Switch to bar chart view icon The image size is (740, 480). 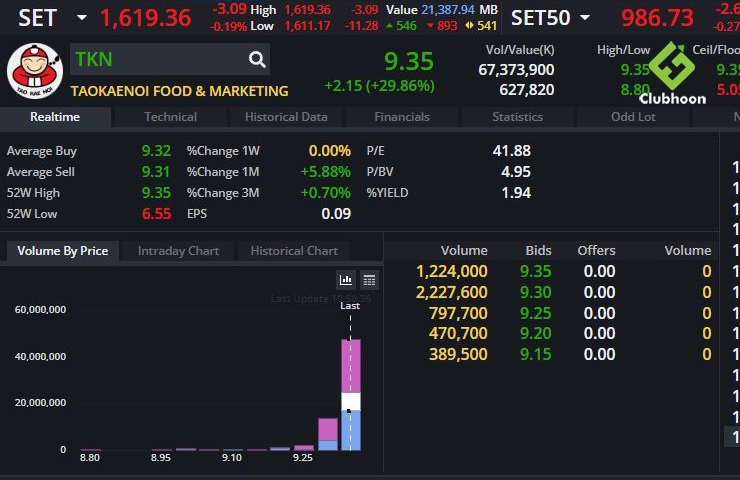click(346, 280)
